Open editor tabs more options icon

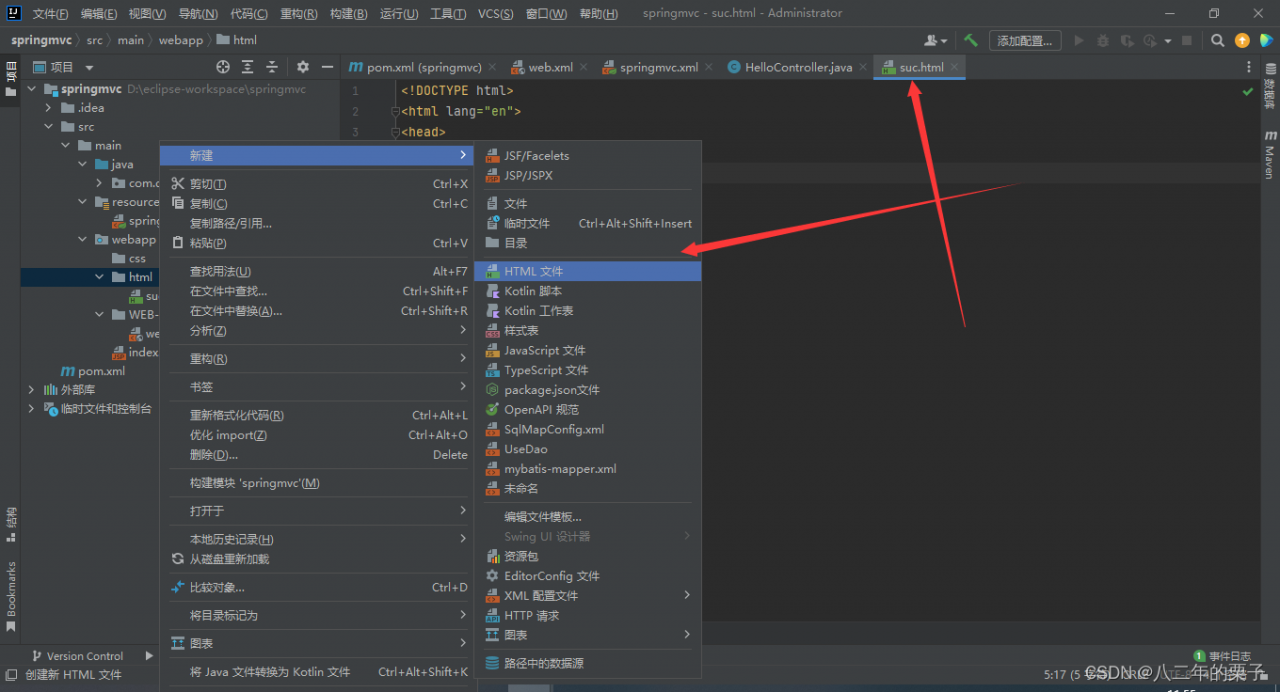coord(1248,67)
